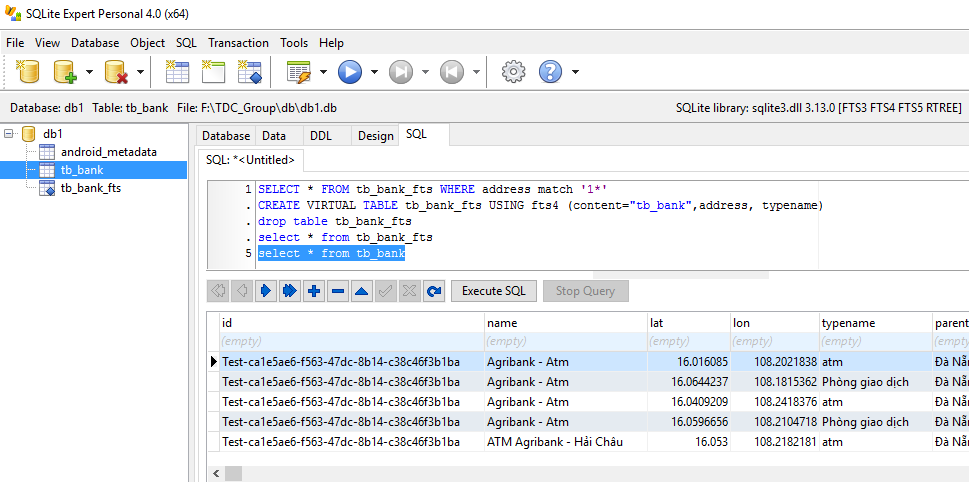Open the Object menu
The image size is (969, 482).
(148, 43)
